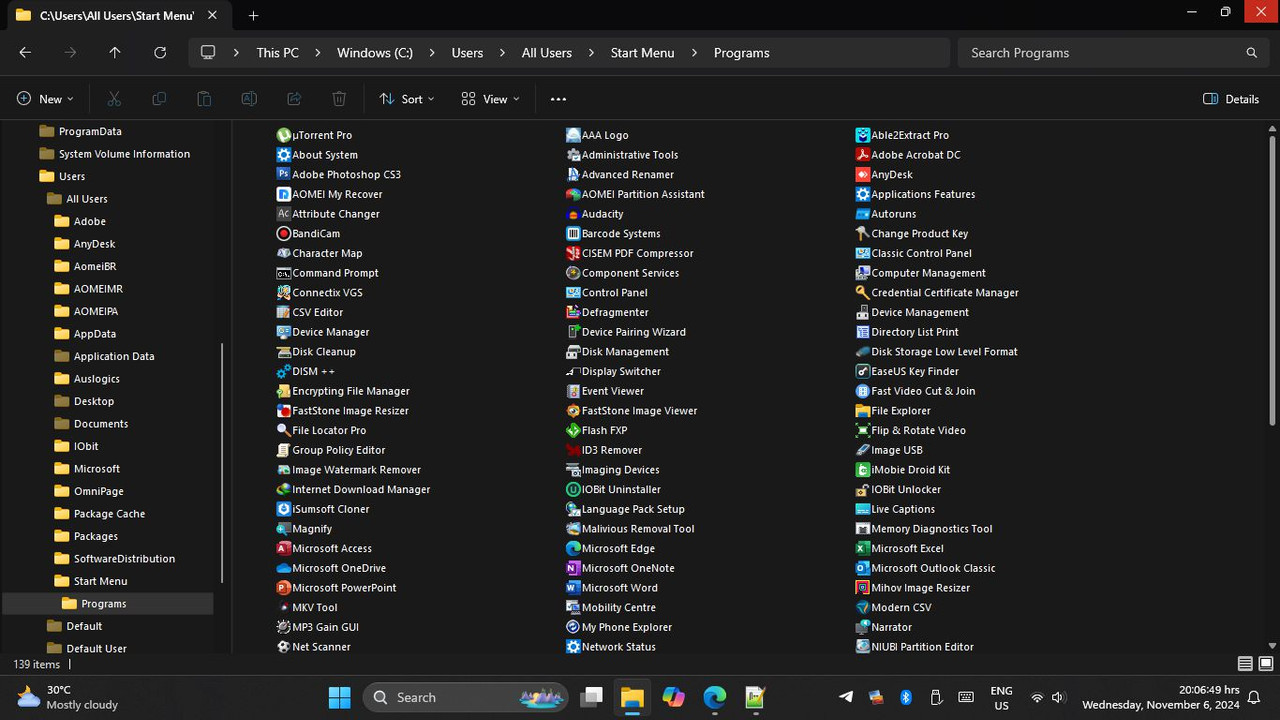
Task: Navigate back with the back arrow
Action: click(25, 53)
